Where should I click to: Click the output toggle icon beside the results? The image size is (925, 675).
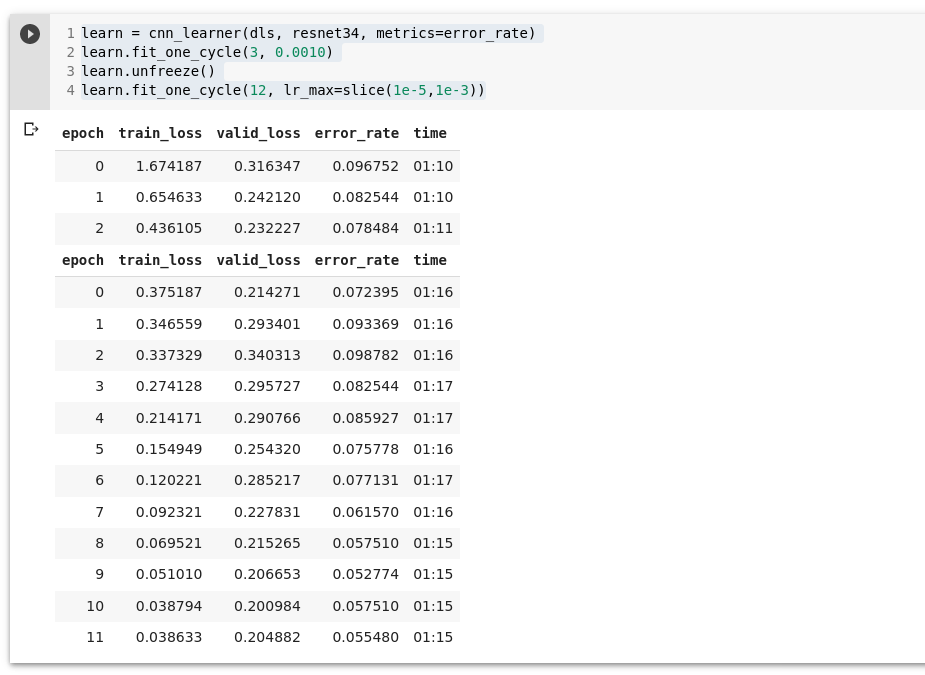tap(31, 129)
